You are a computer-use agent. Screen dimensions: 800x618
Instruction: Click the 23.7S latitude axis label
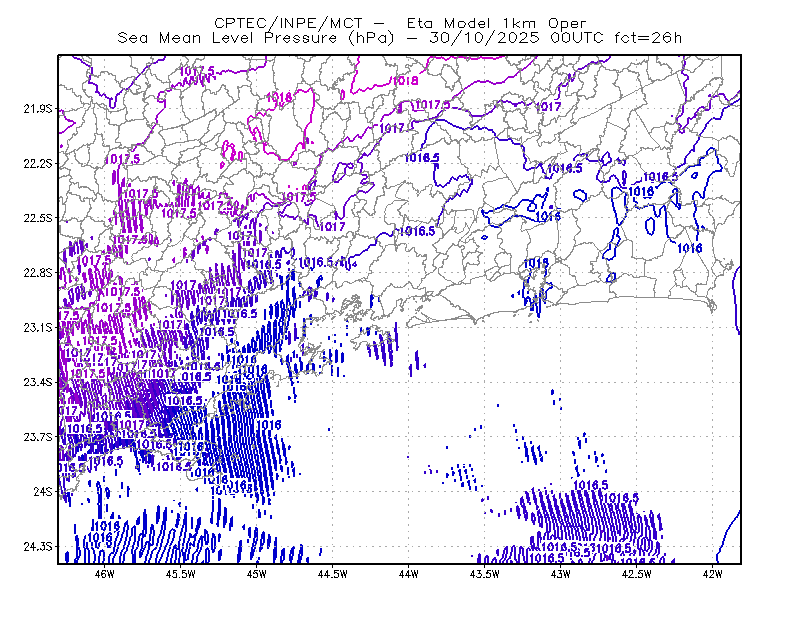[38, 437]
